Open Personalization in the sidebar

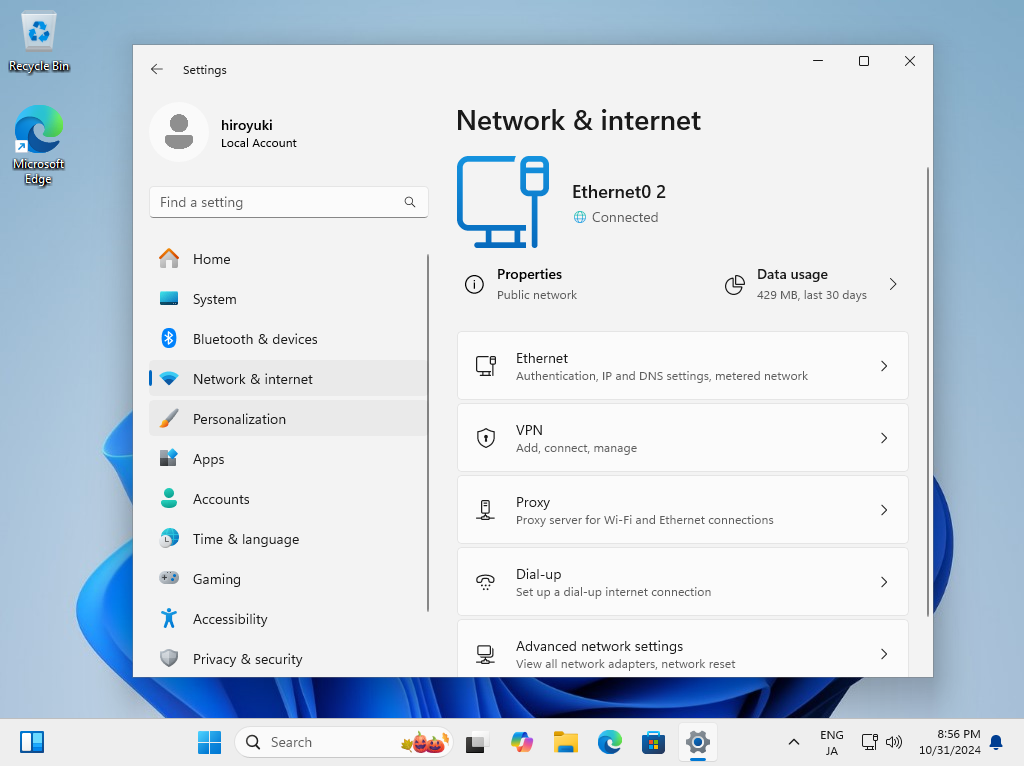click(x=239, y=419)
